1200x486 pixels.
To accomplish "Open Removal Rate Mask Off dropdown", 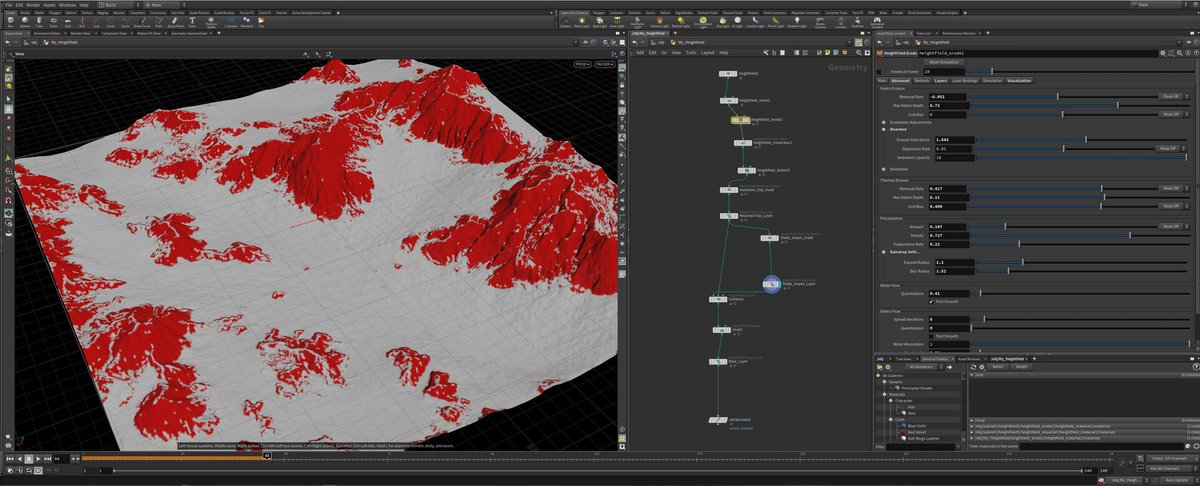I will (x=1169, y=97).
